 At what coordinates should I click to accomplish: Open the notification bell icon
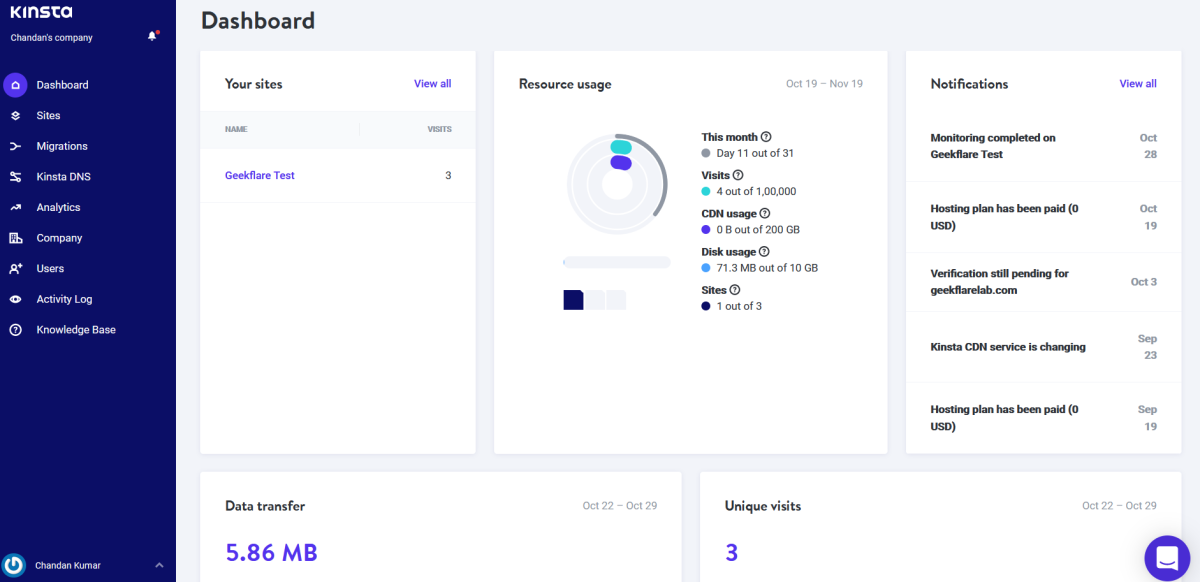click(152, 35)
